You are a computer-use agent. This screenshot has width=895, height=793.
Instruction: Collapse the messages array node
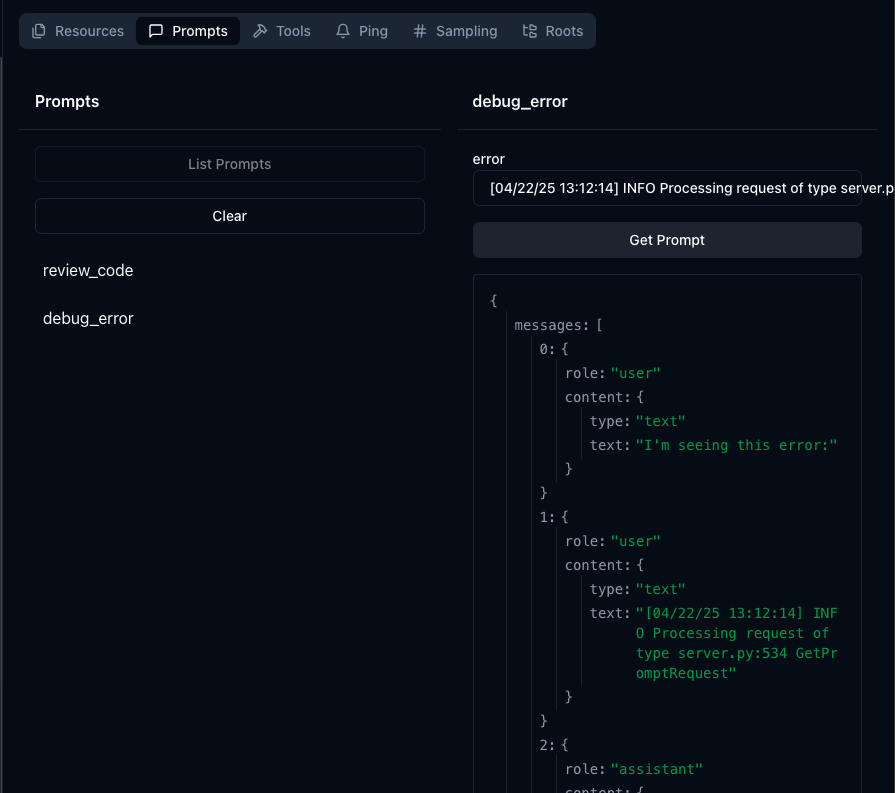(x=558, y=325)
